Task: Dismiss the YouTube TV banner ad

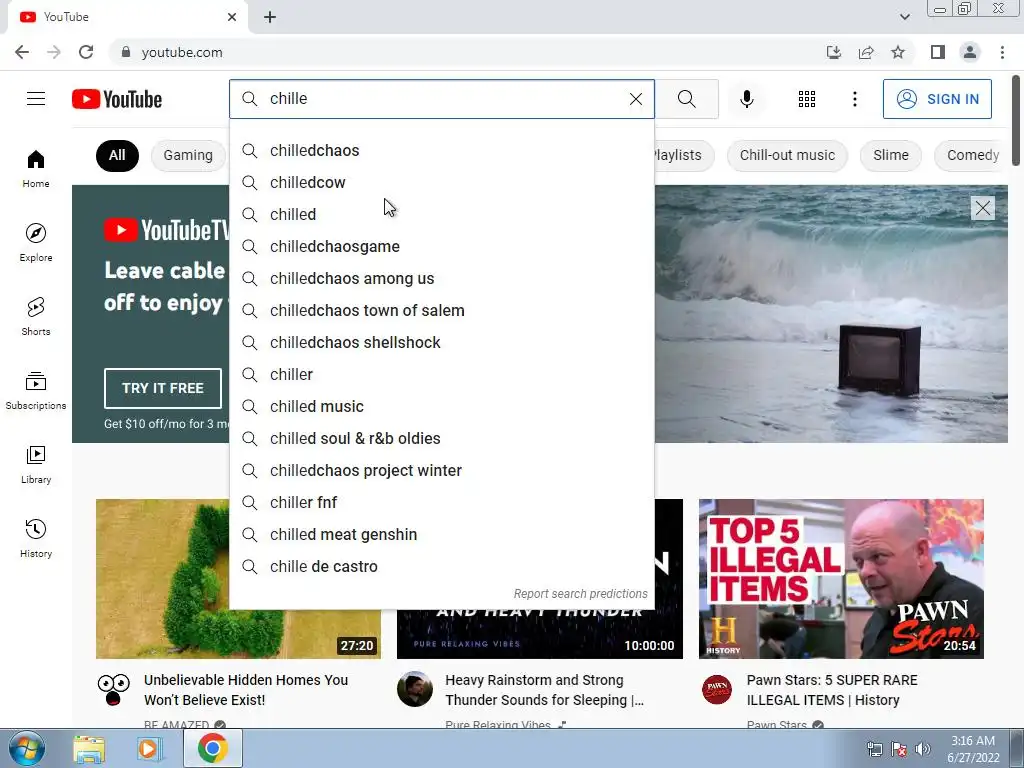Action: coord(982,208)
